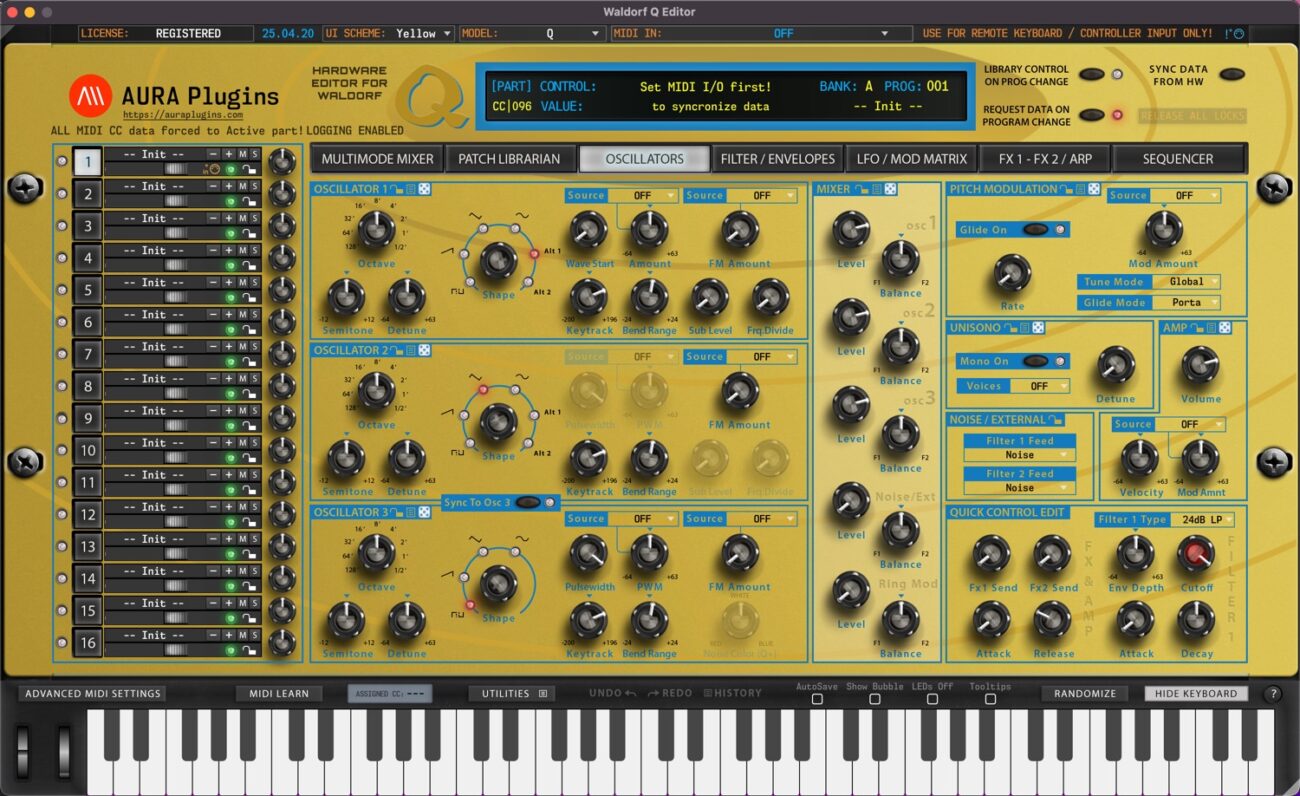Click the Unisono section menu list icon
The height and width of the screenshot is (796, 1300).
coord(1023,328)
